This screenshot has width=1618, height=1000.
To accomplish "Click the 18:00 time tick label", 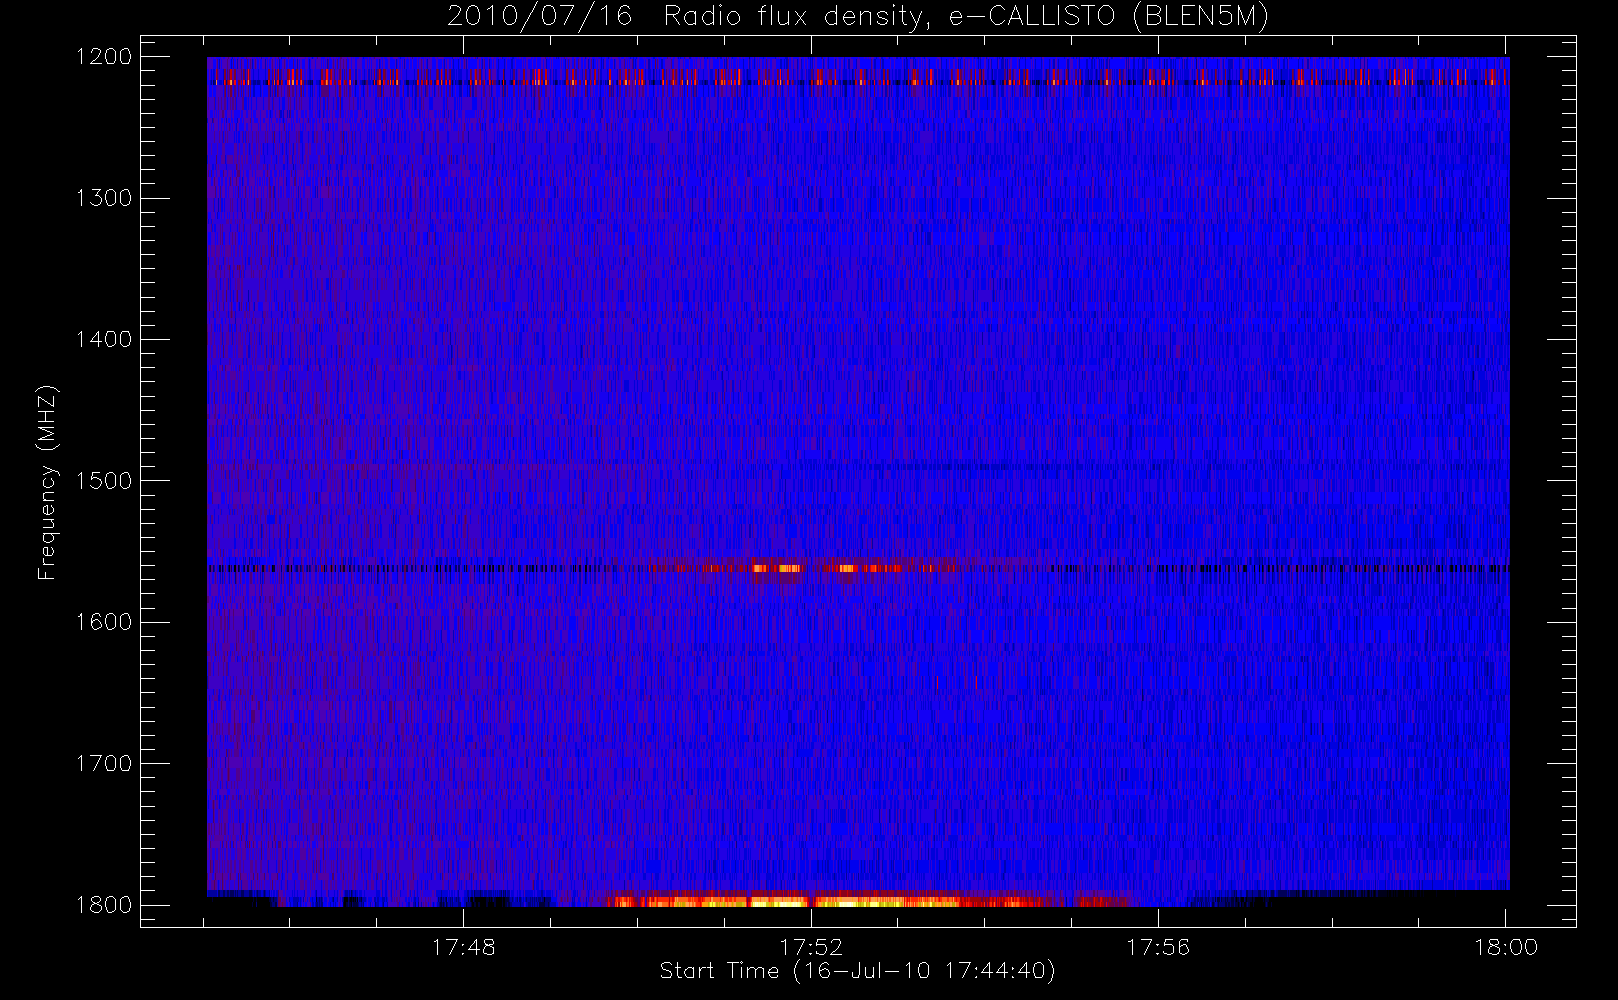I will [x=1505, y=947].
